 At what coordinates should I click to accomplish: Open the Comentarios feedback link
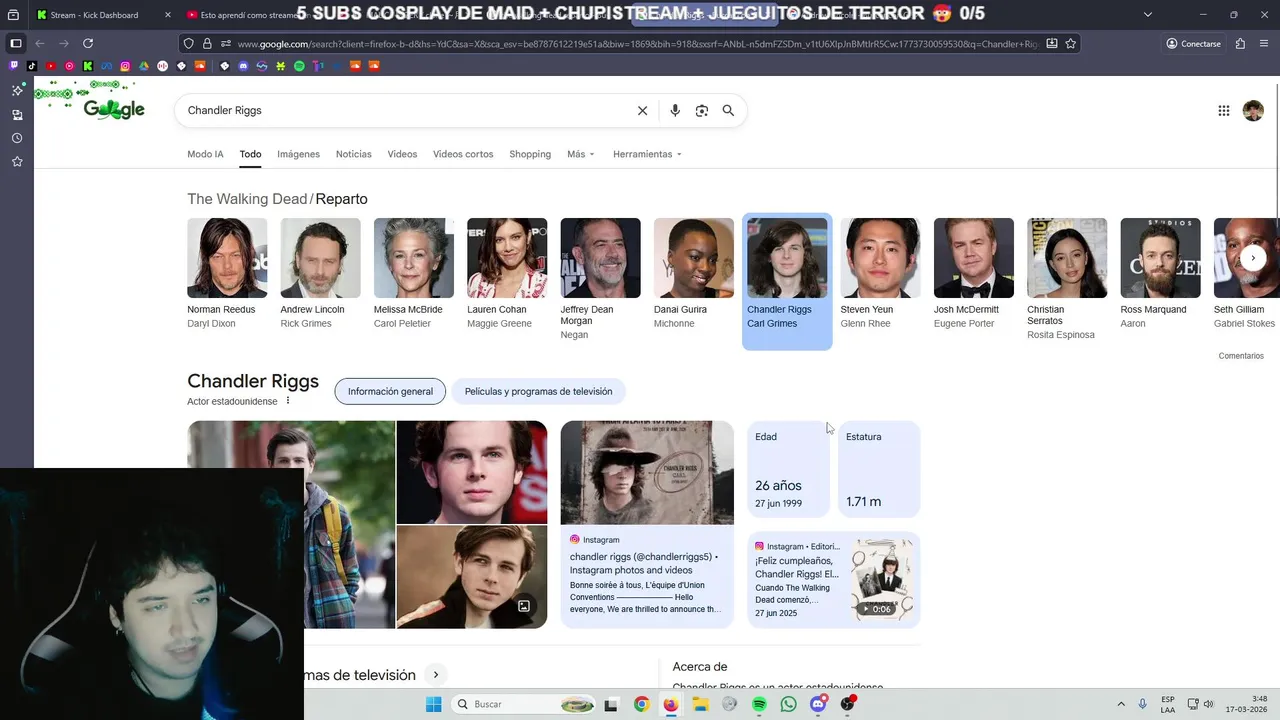tap(1241, 356)
